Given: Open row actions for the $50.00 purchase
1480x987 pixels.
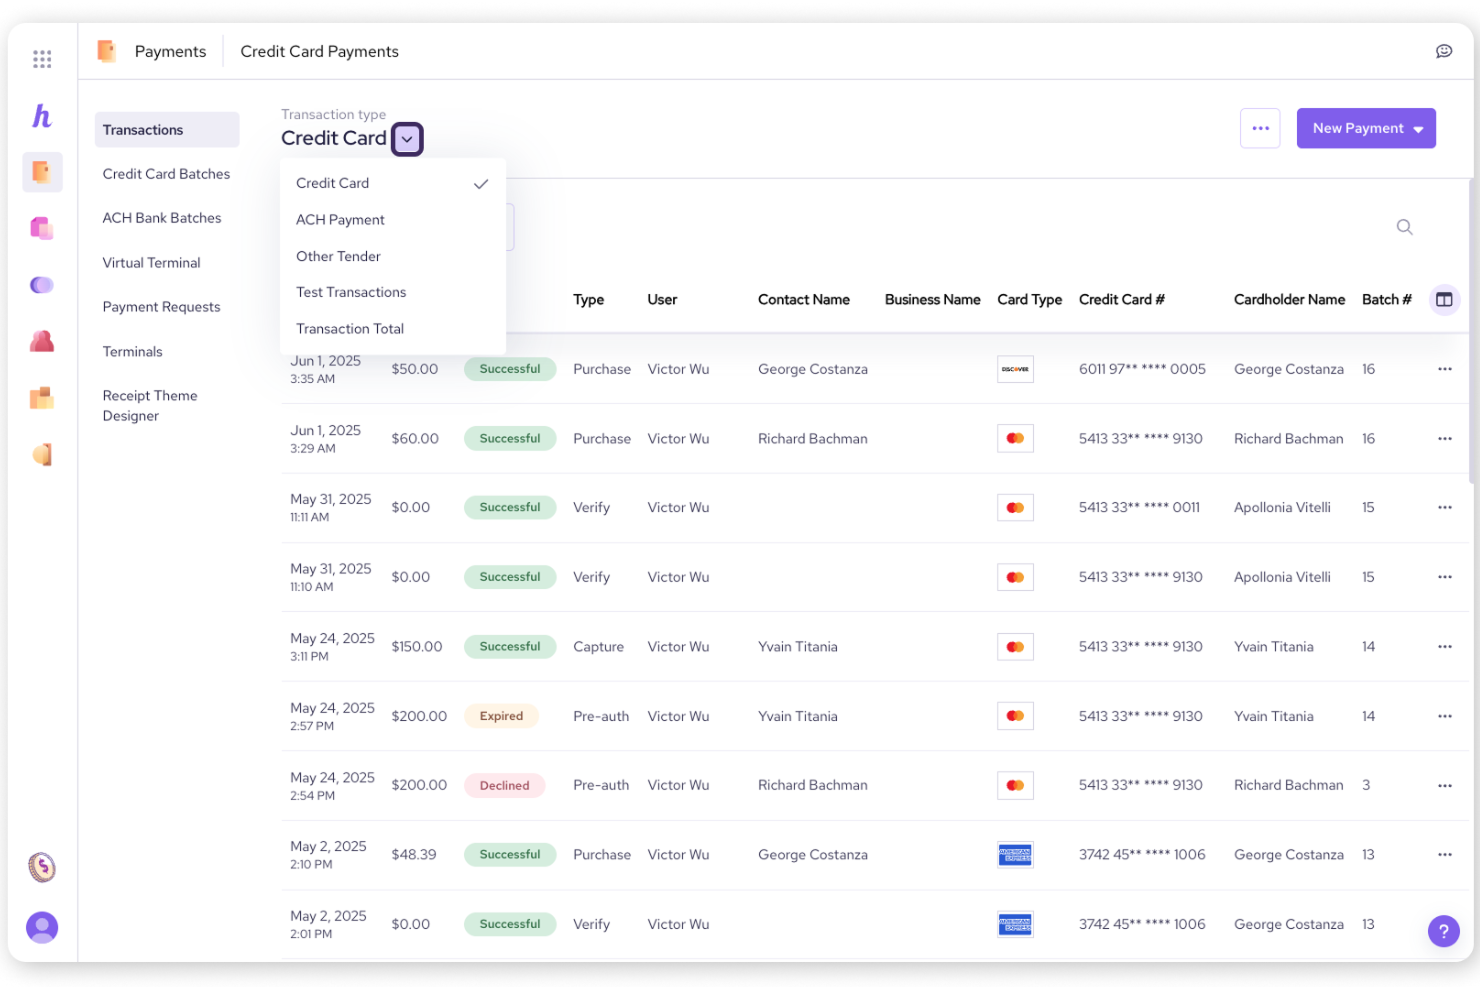Looking at the screenshot, I should coord(1445,368).
